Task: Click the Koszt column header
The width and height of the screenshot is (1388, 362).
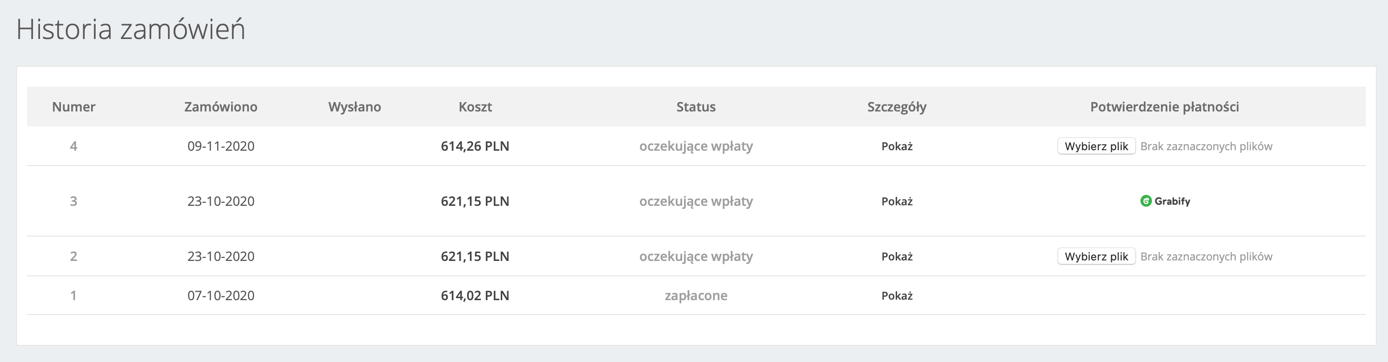Action: point(475,107)
